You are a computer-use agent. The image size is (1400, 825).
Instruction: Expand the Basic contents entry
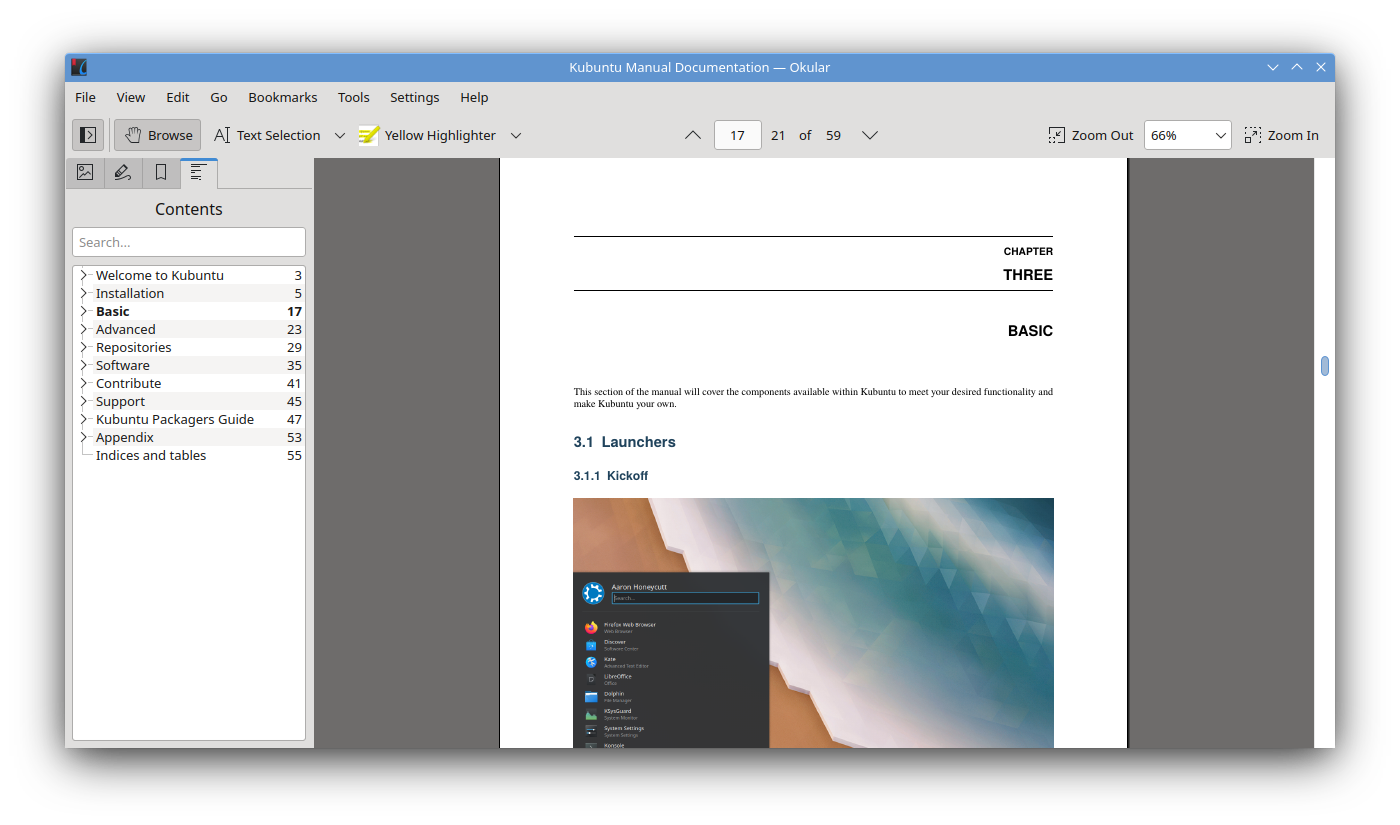84,311
